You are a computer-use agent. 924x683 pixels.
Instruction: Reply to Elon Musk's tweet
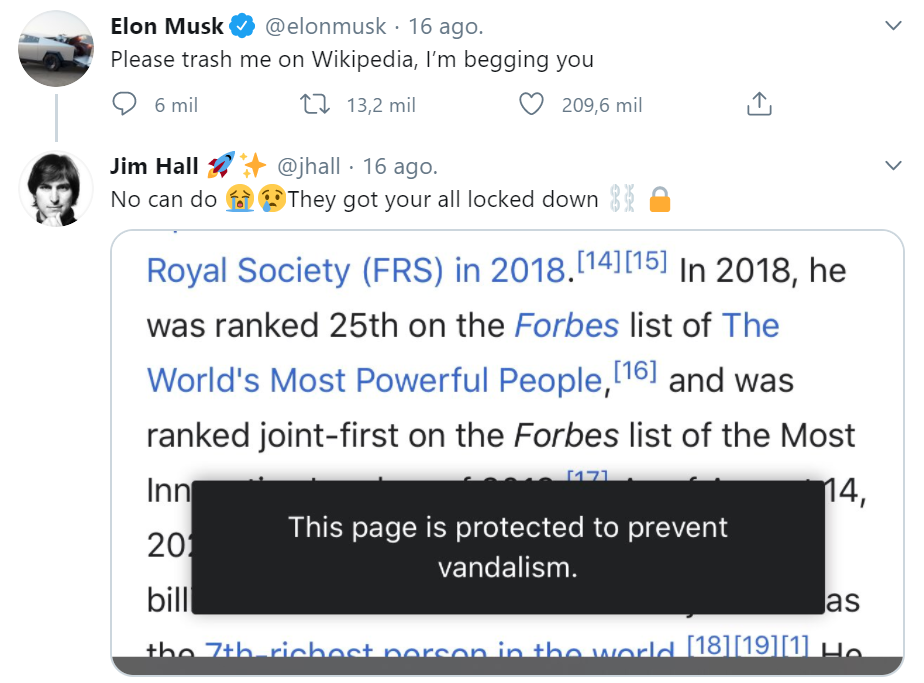(124, 104)
